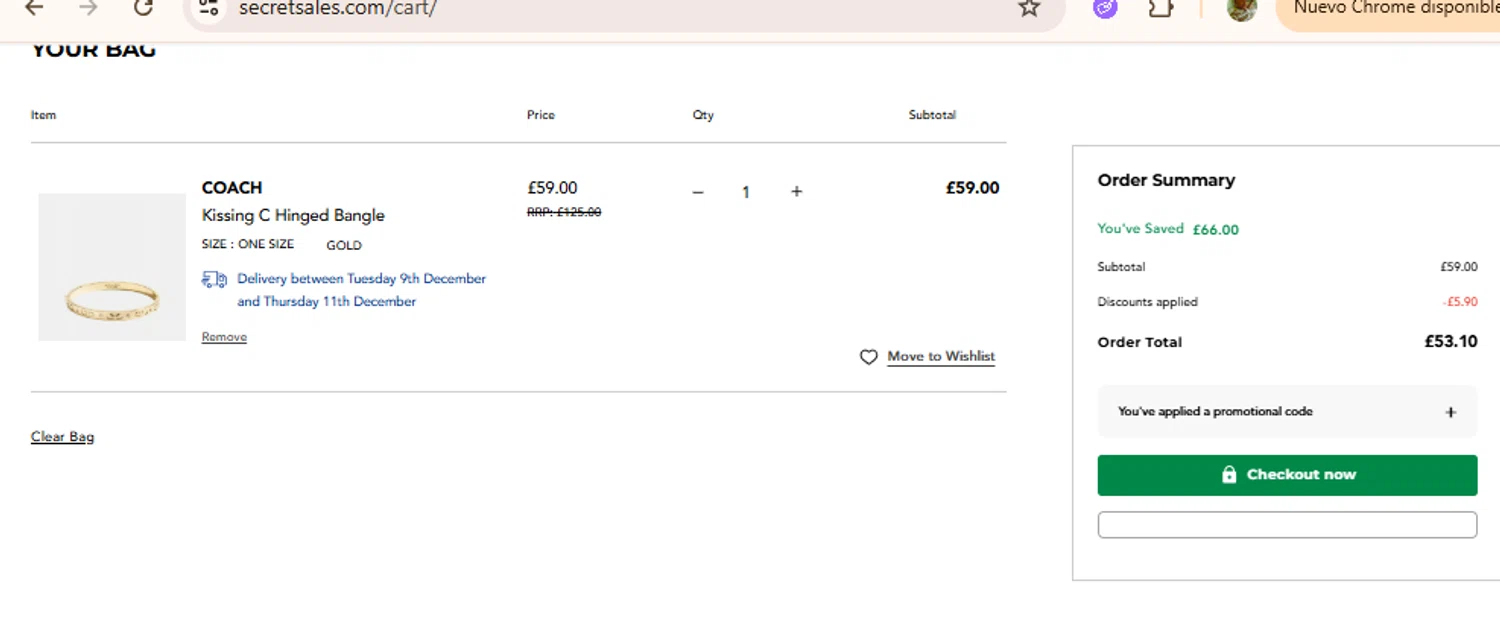The image size is (1500, 626).
Task: Click the secretsales.com address bar
Action: coord(600,8)
